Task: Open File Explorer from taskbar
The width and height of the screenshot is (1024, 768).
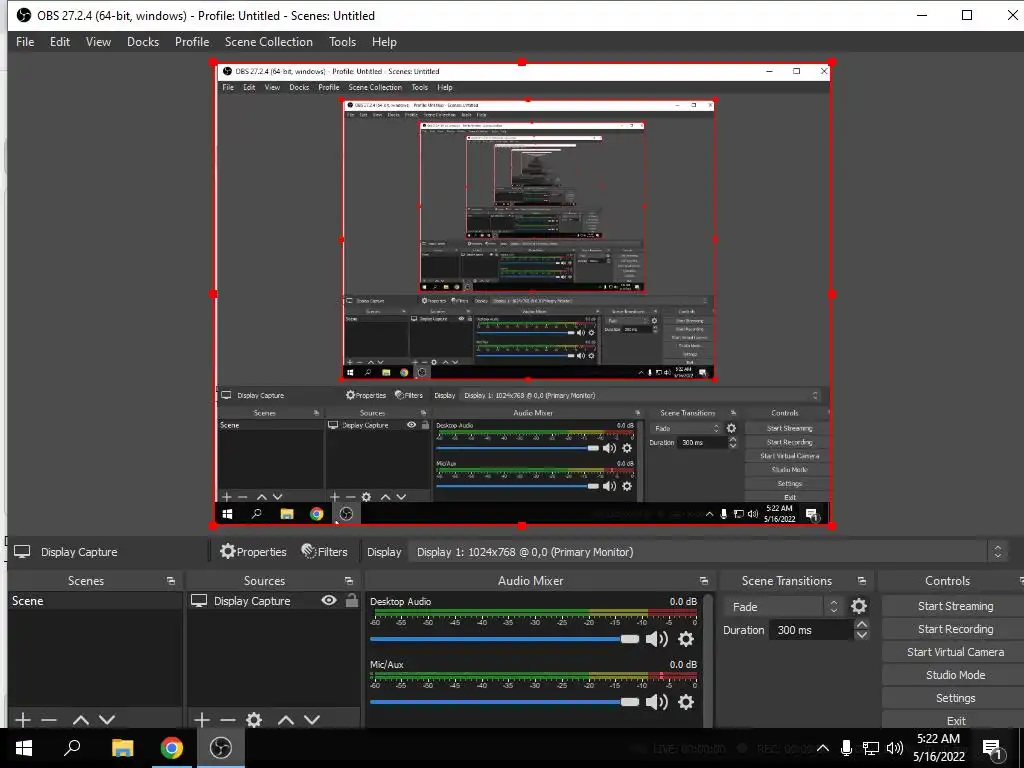Action: tap(122, 748)
